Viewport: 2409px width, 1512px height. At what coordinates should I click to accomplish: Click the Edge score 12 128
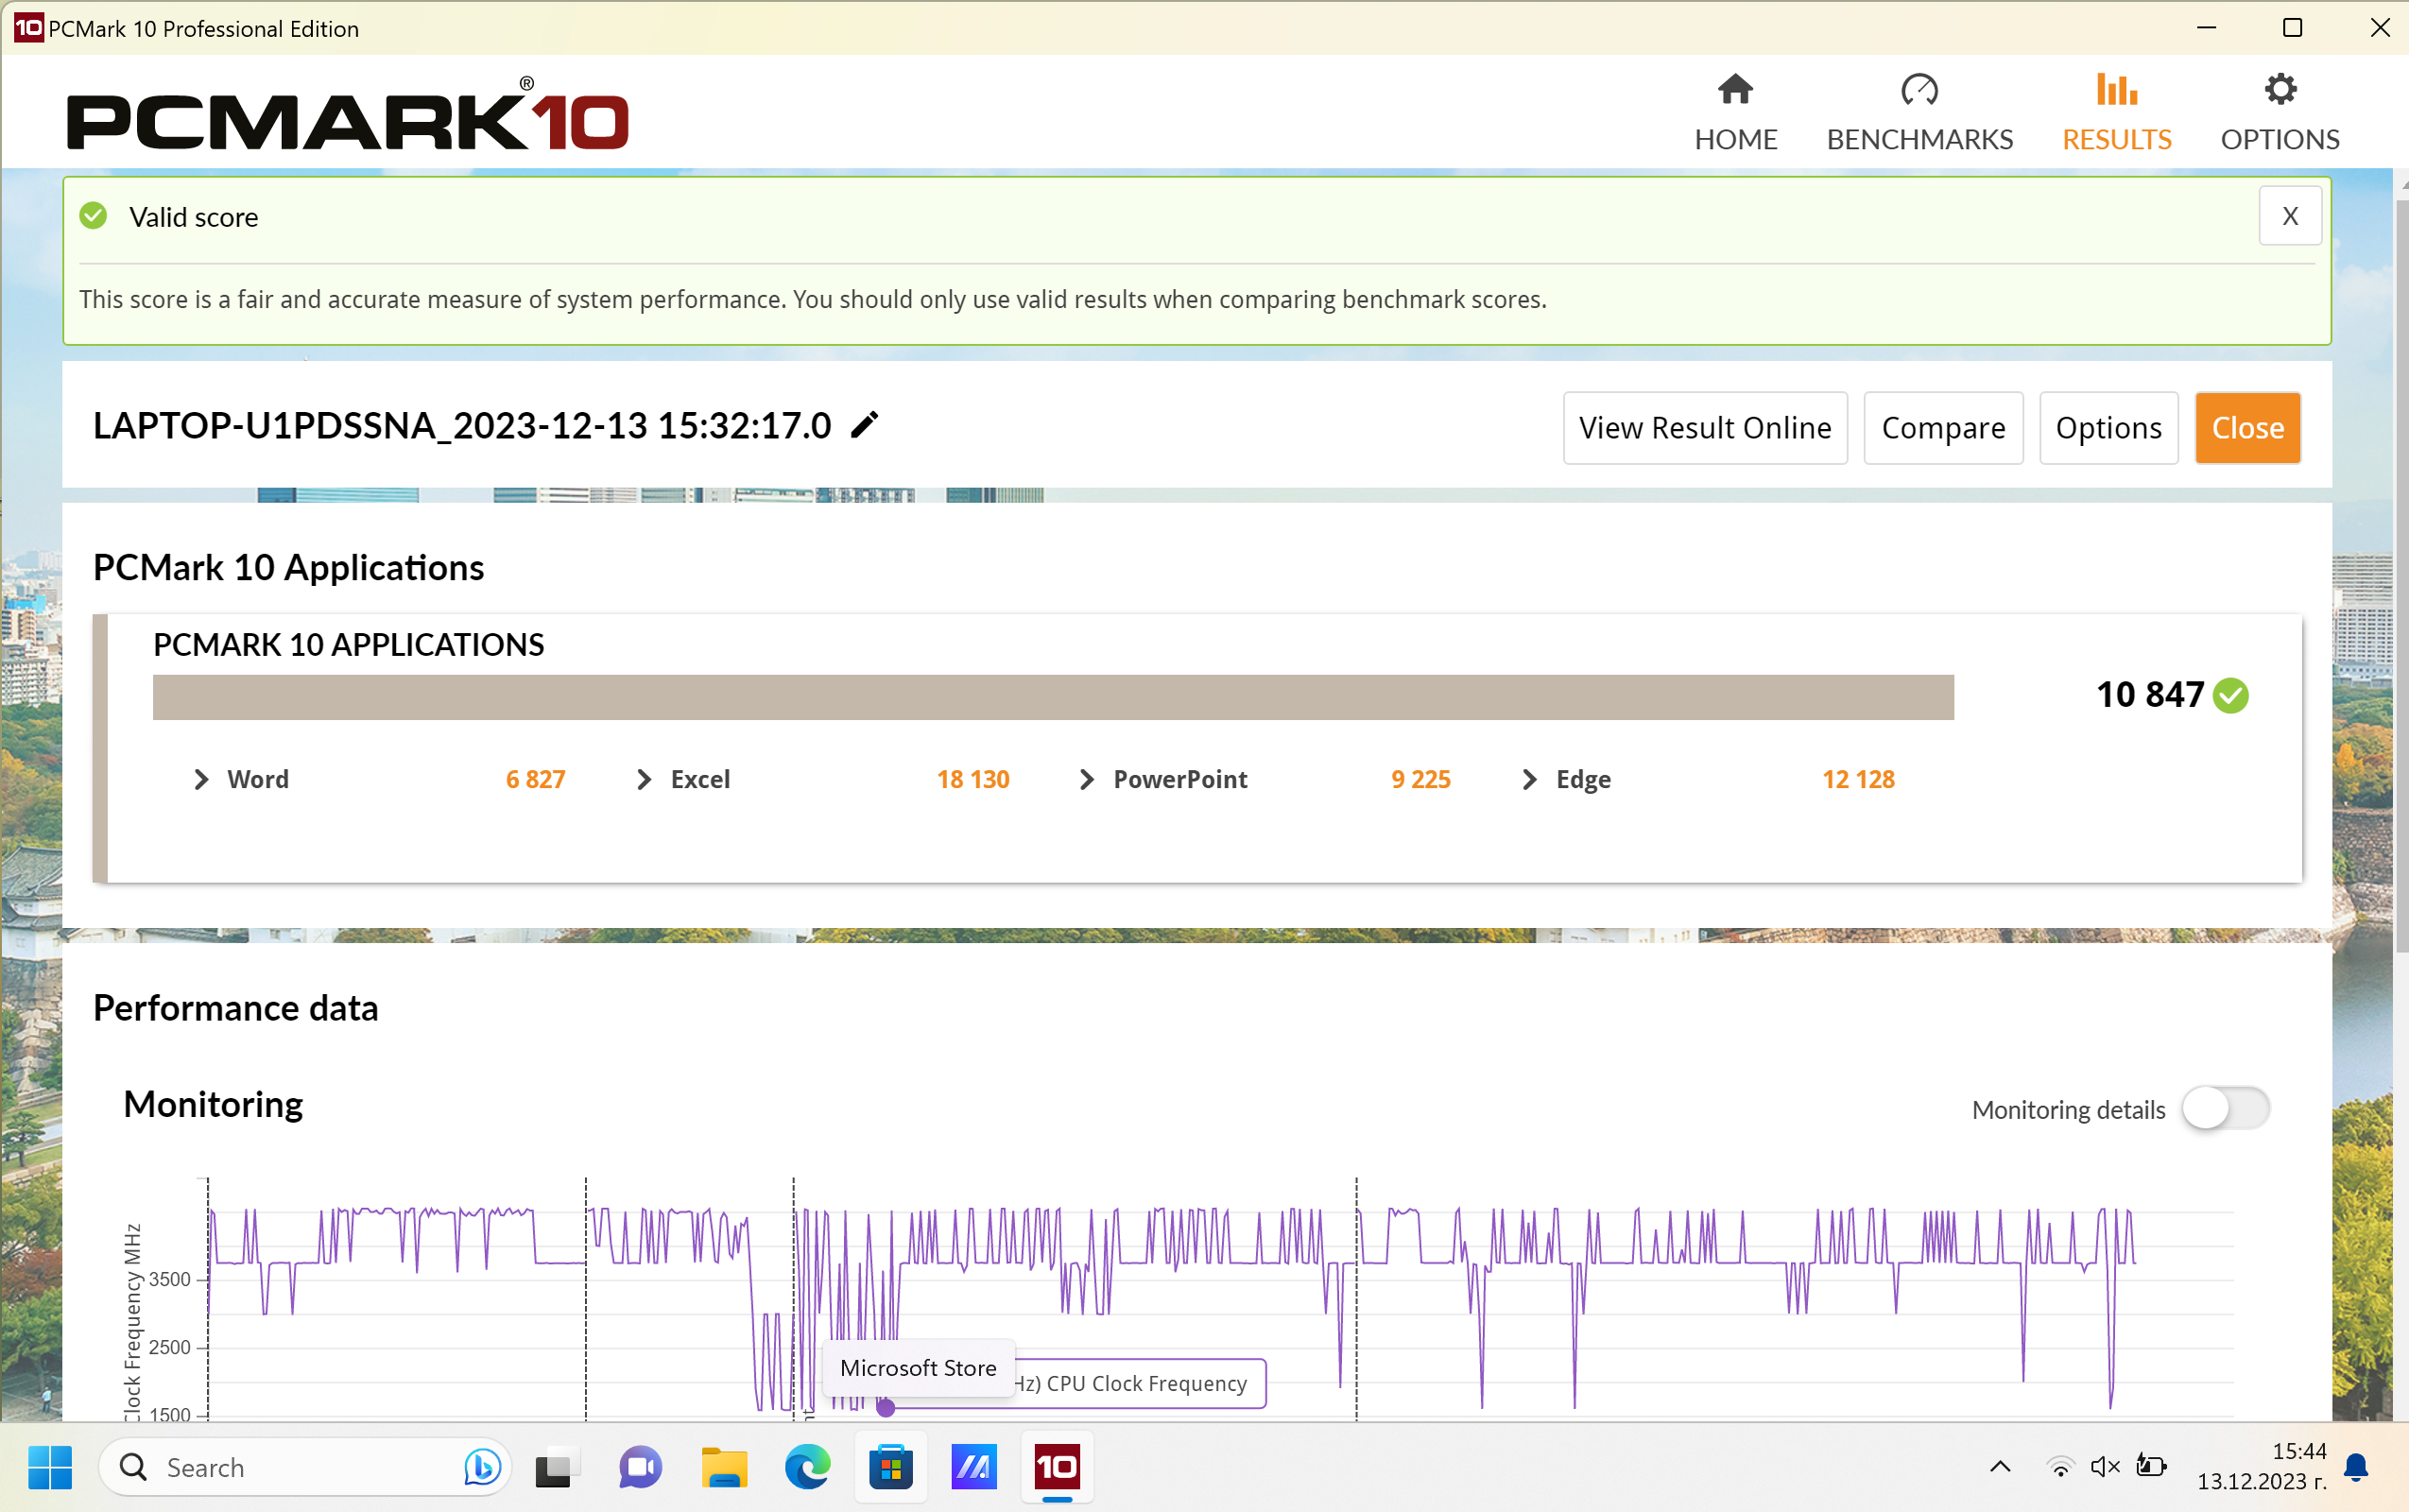[x=1858, y=779]
